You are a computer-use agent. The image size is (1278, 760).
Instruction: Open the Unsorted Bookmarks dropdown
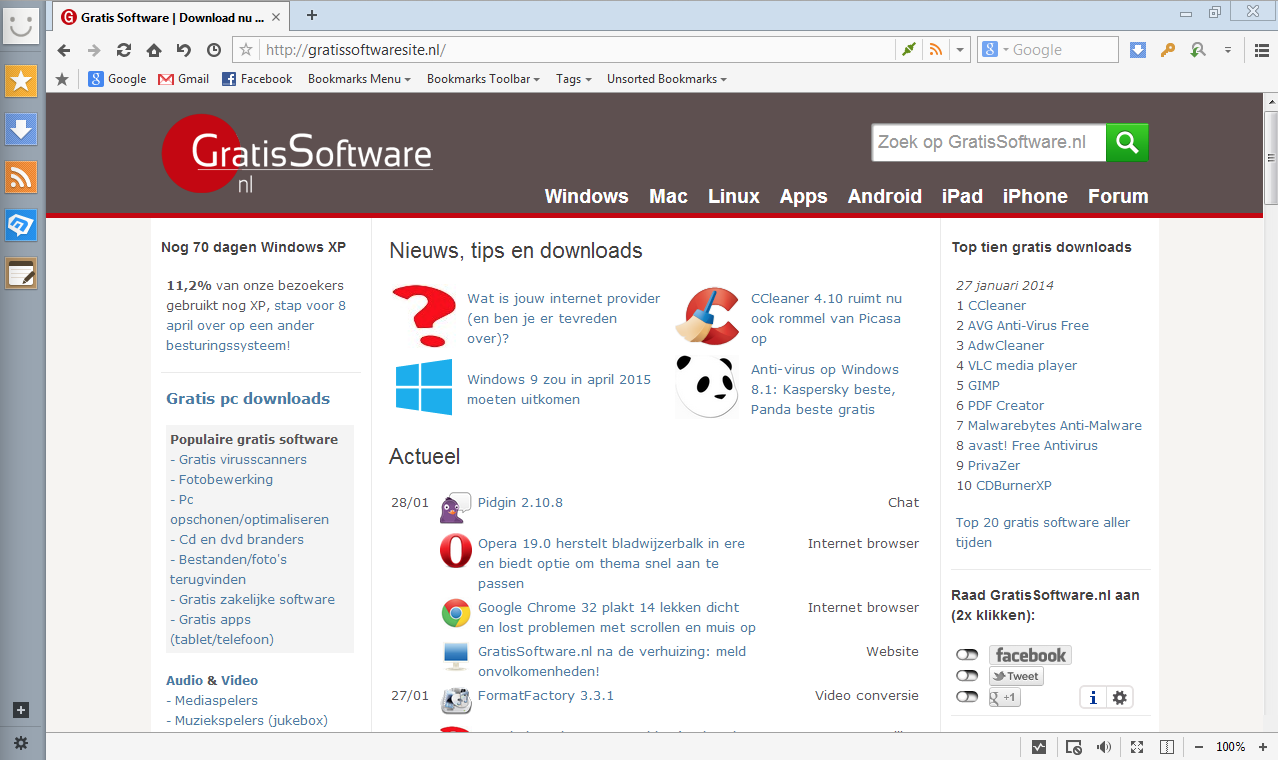coord(666,79)
